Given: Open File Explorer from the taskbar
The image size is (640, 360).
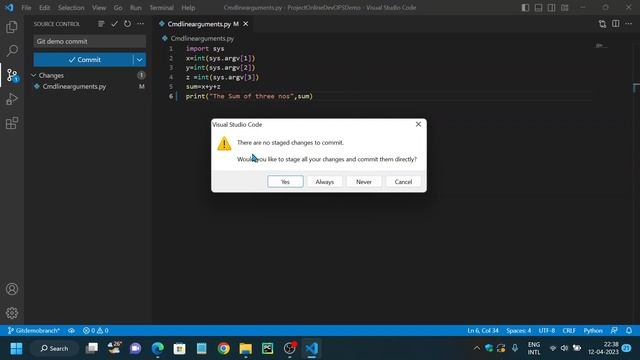Looking at the screenshot, I should (246, 349).
